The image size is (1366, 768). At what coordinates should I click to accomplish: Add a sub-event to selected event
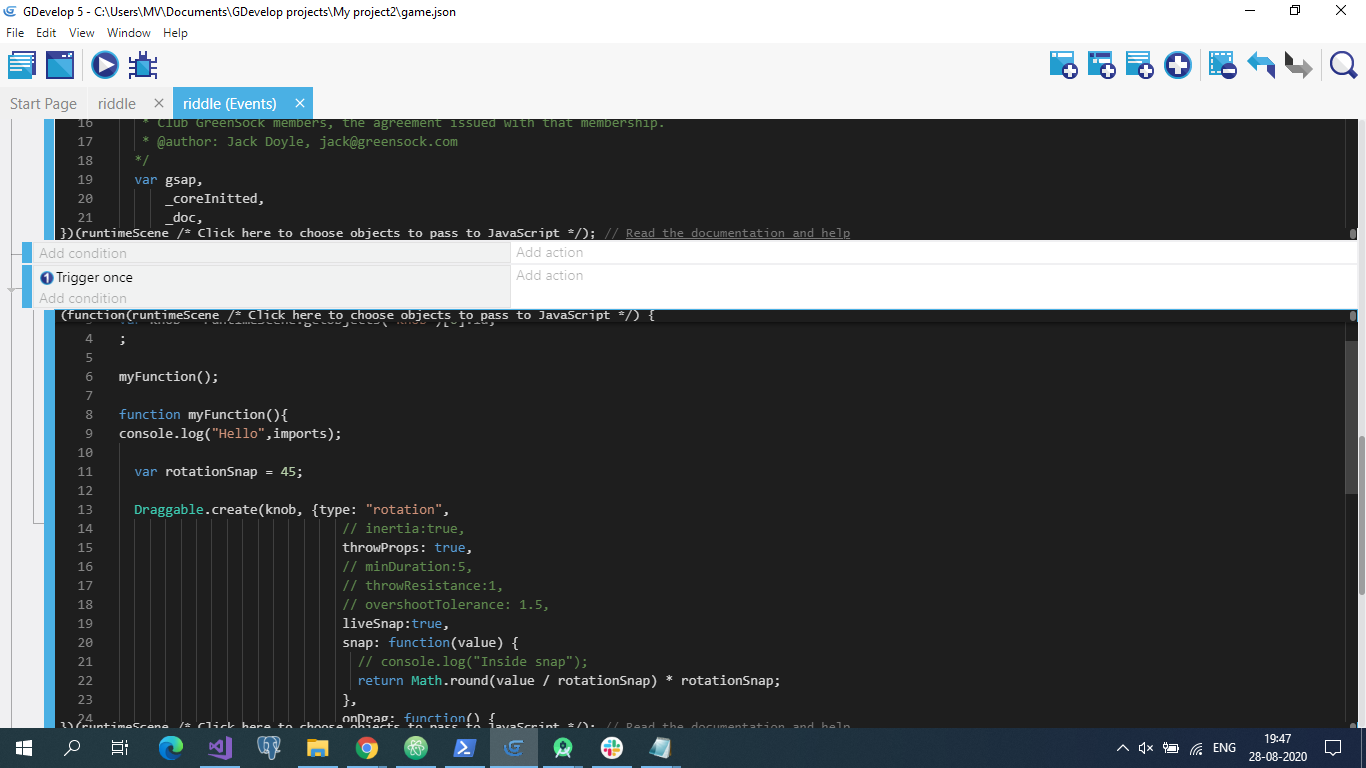point(1101,66)
